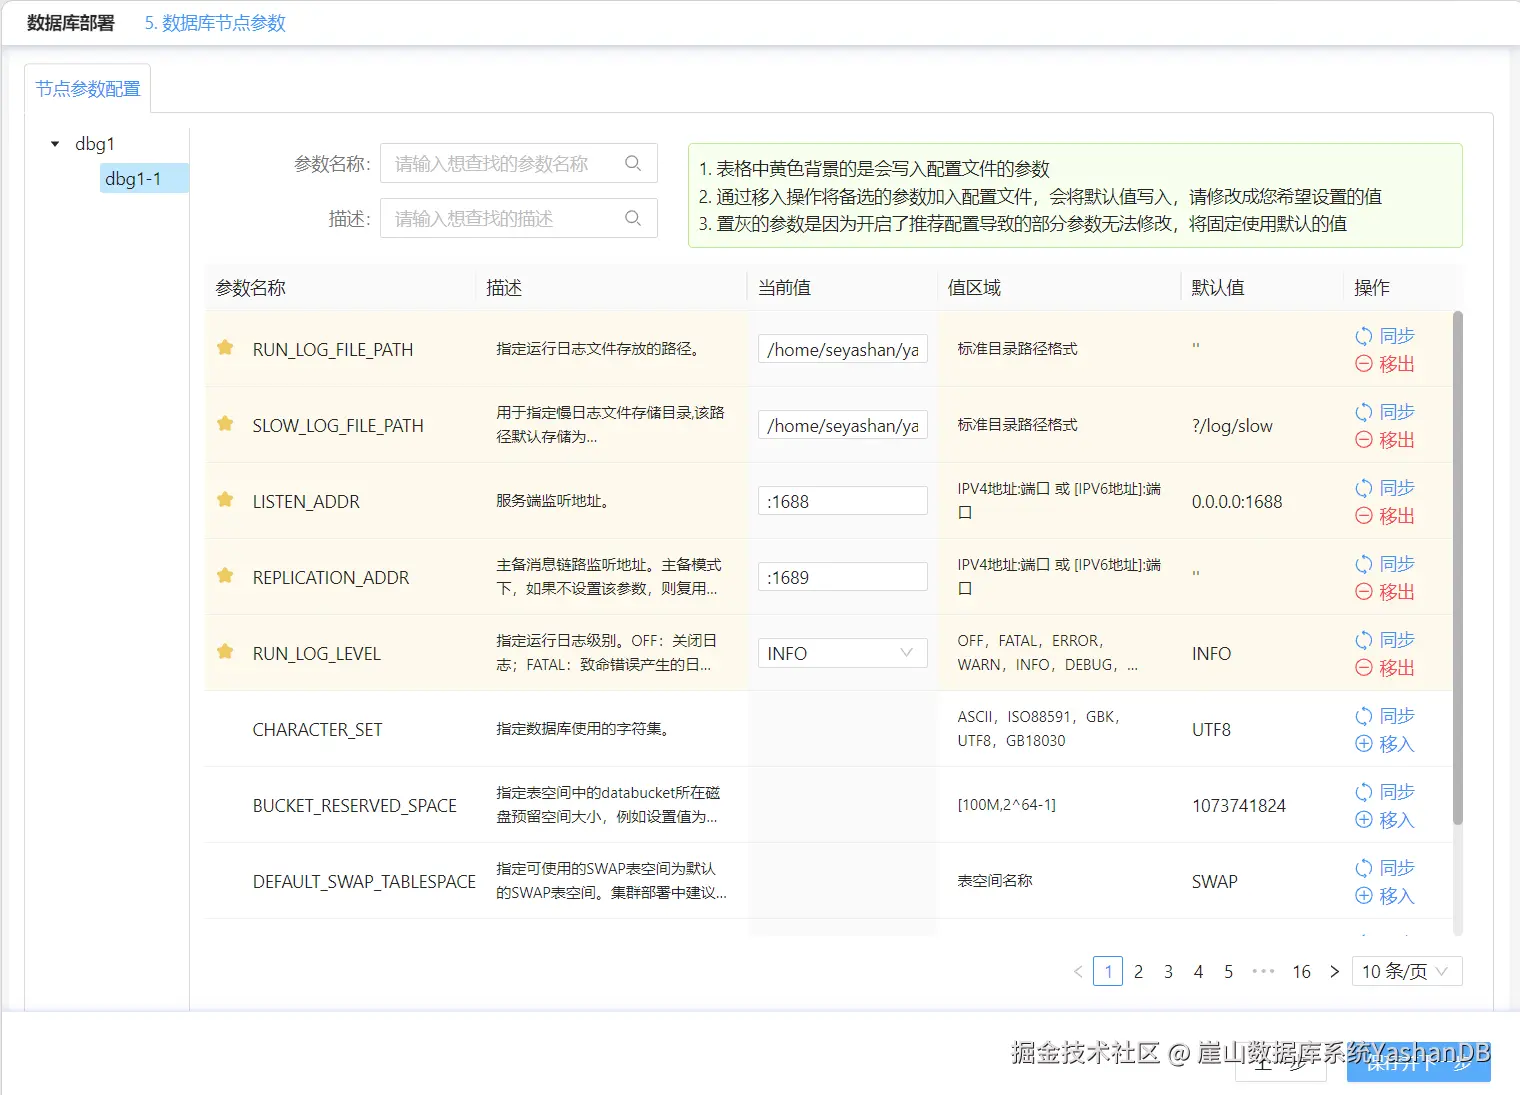1520x1095 pixels.
Task: Click the search icon in 参数名称 field
Action: pyautogui.click(x=633, y=163)
